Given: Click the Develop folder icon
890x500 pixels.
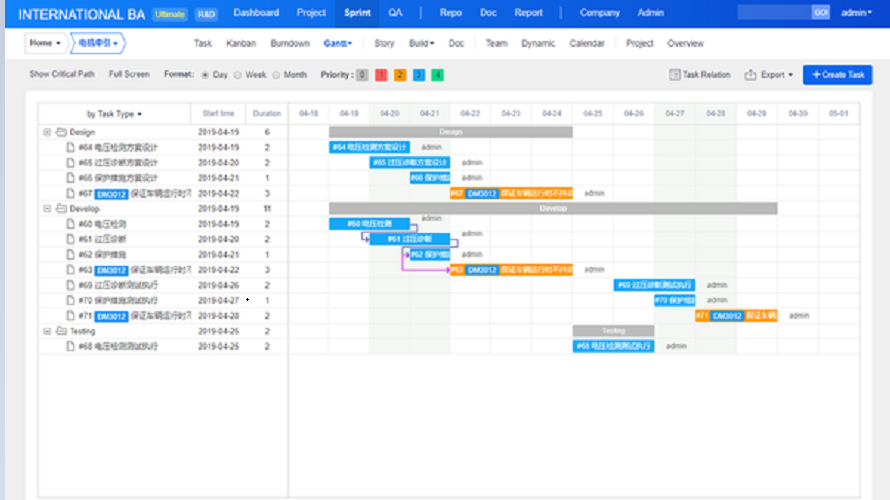Looking at the screenshot, I should coord(60,209).
